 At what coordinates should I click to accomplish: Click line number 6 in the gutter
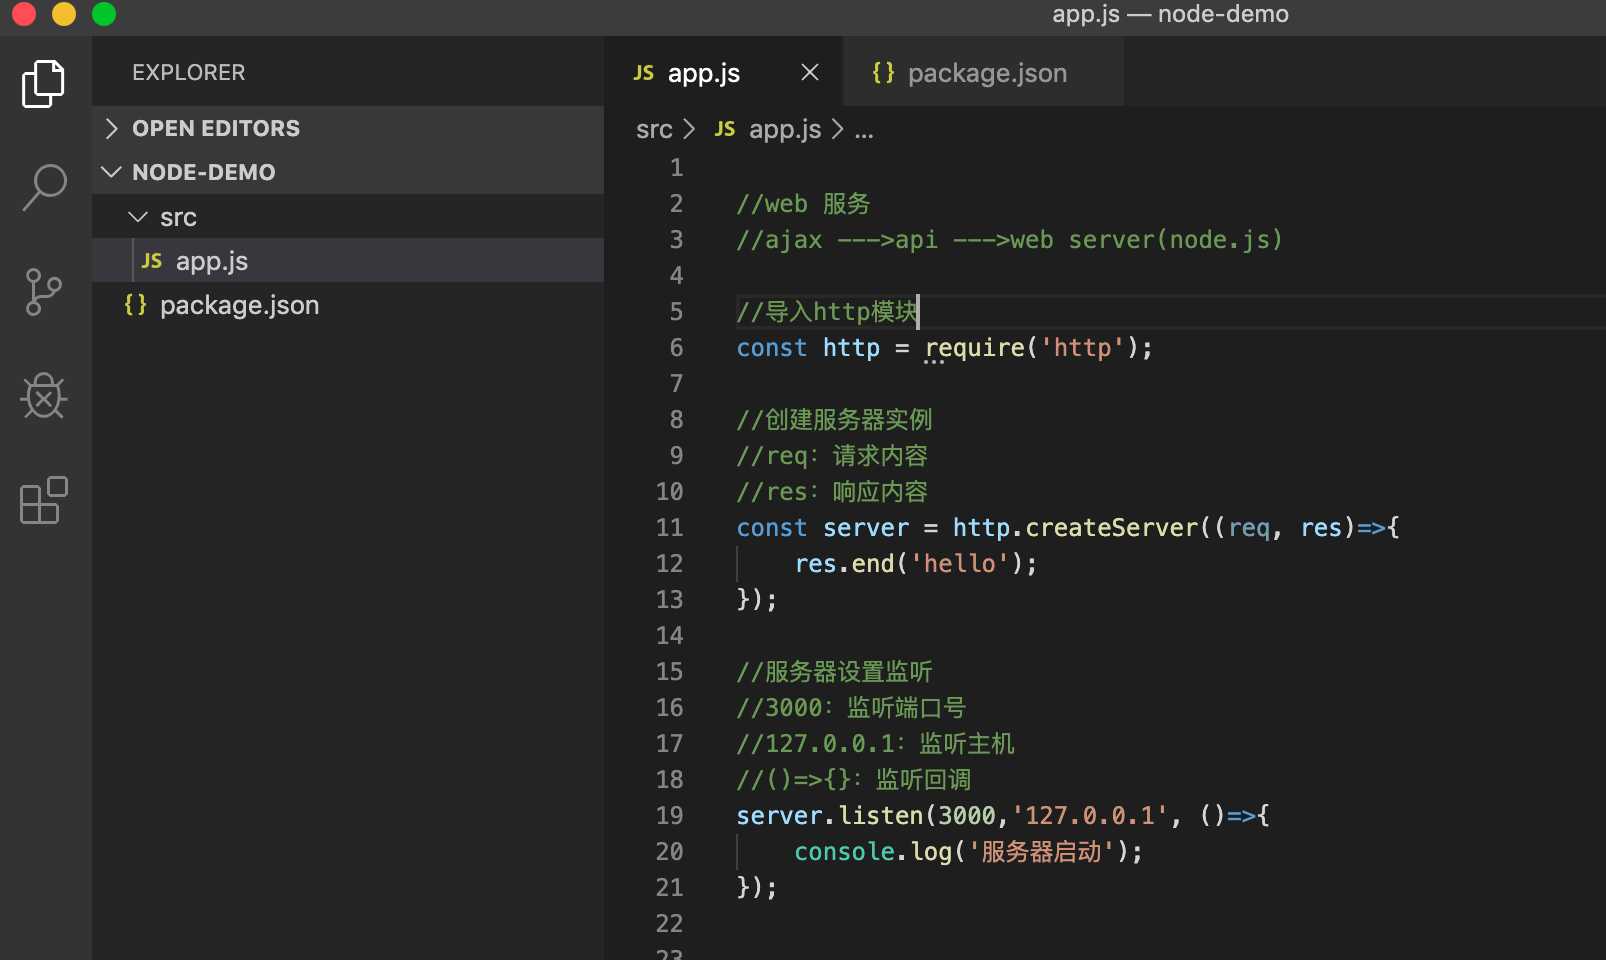676,347
